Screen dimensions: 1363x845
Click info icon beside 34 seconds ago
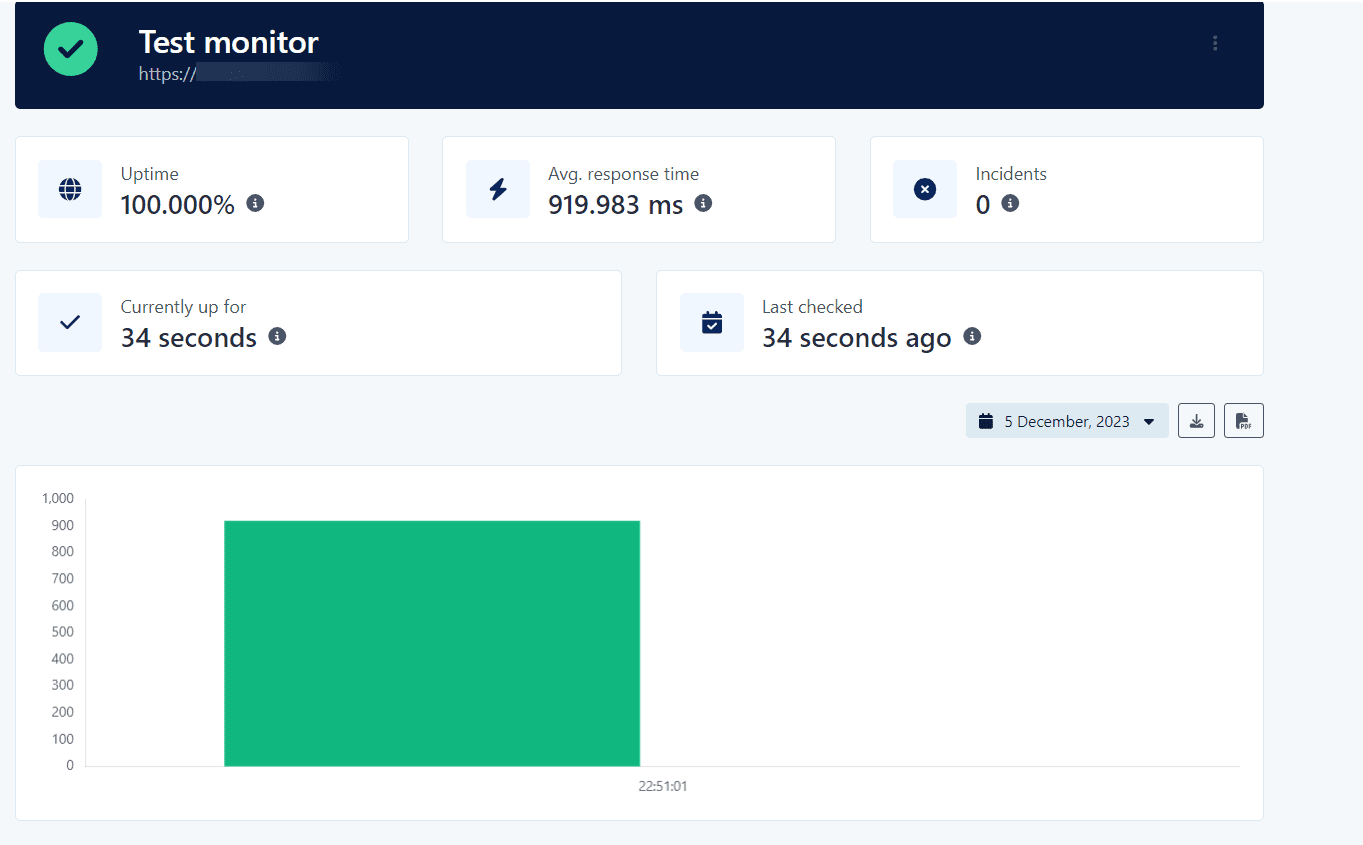(971, 337)
